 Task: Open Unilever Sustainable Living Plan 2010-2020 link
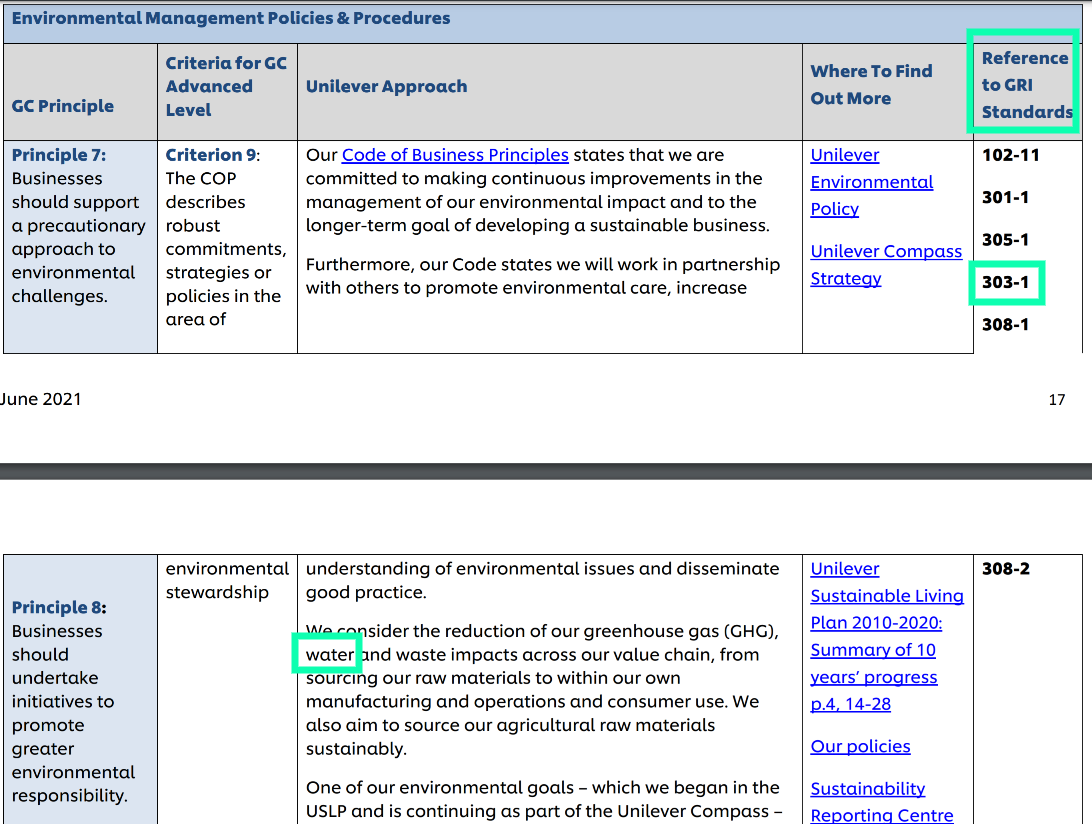coord(887,636)
